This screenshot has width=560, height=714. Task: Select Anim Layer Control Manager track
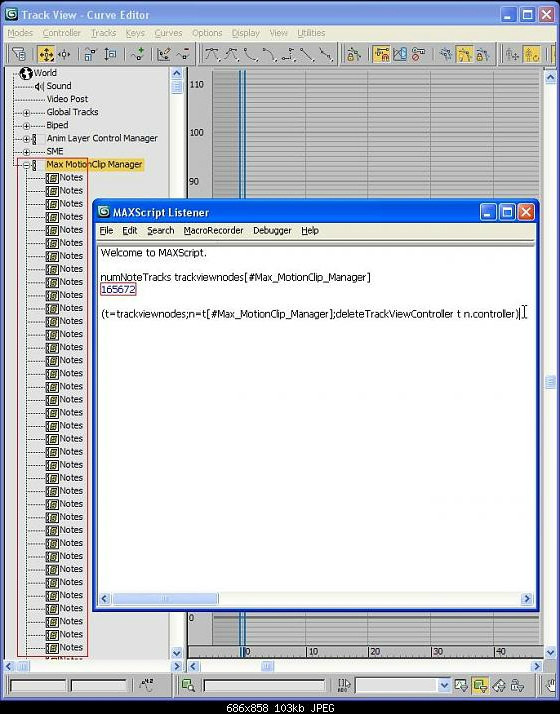tap(102, 138)
